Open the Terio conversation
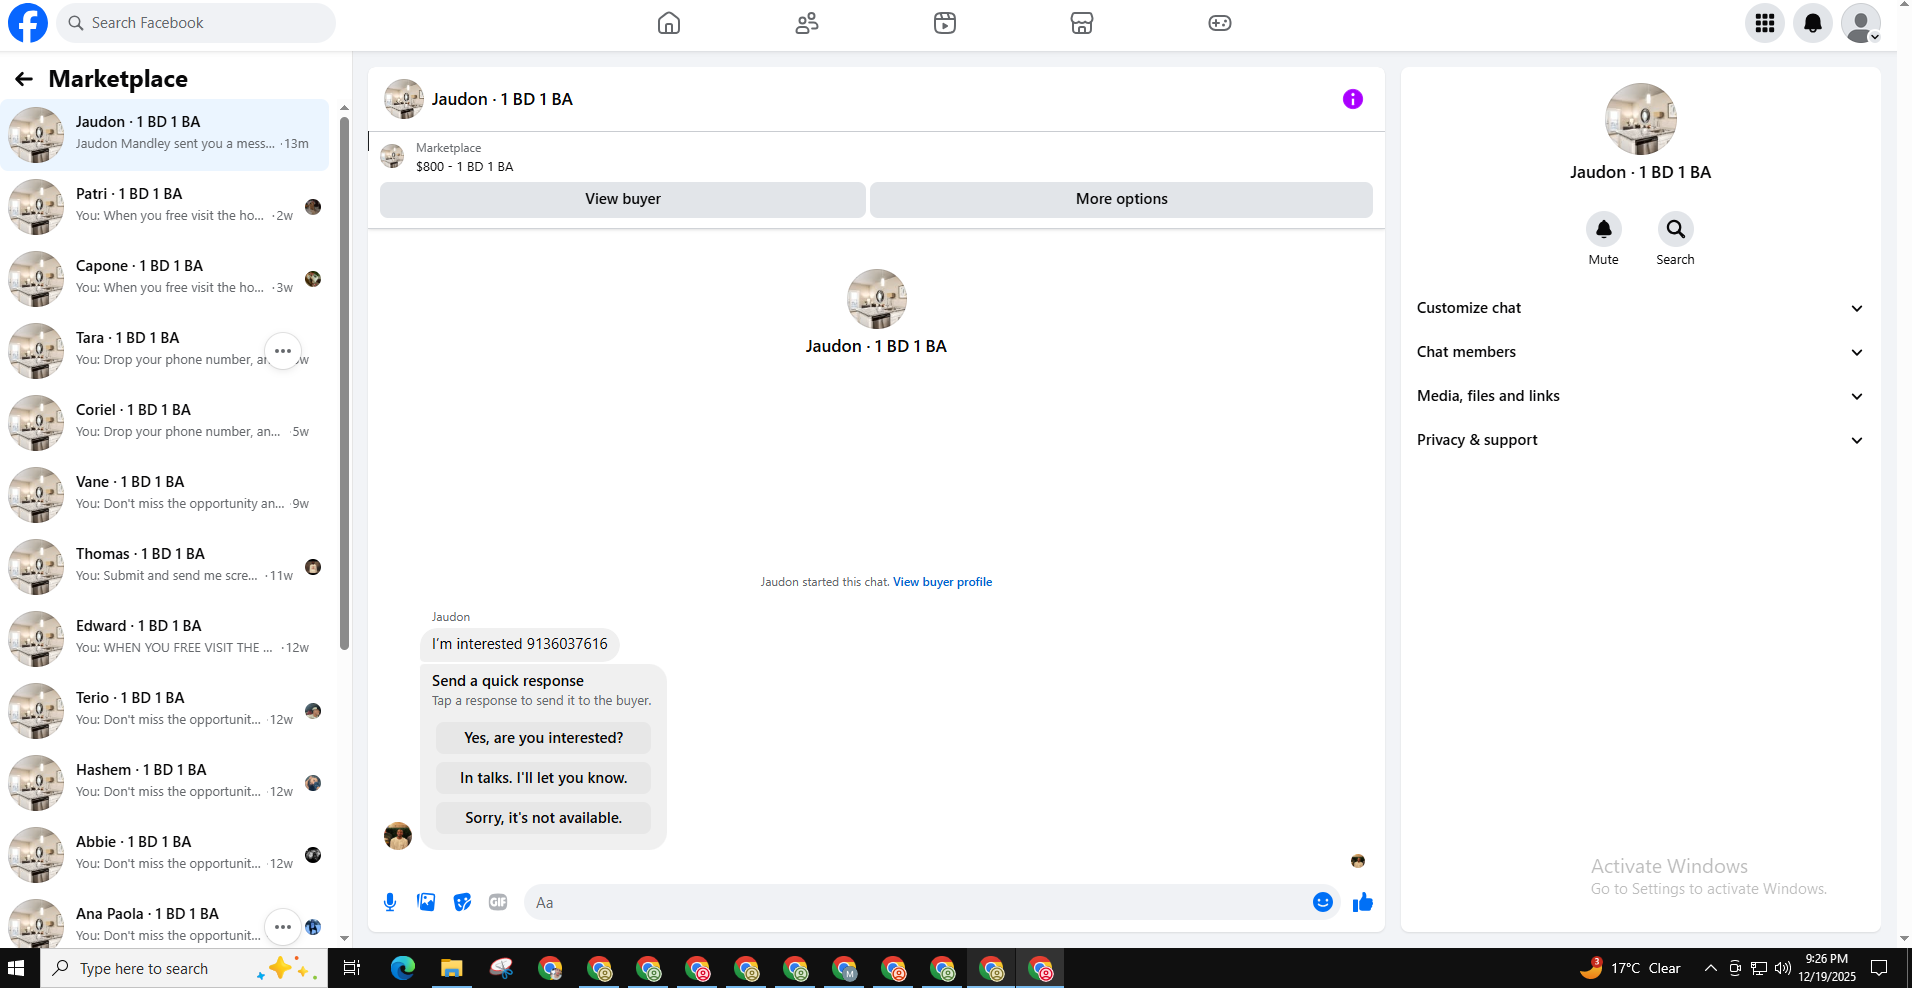The height and width of the screenshot is (988, 1912). pyautogui.click(x=166, y=711)
